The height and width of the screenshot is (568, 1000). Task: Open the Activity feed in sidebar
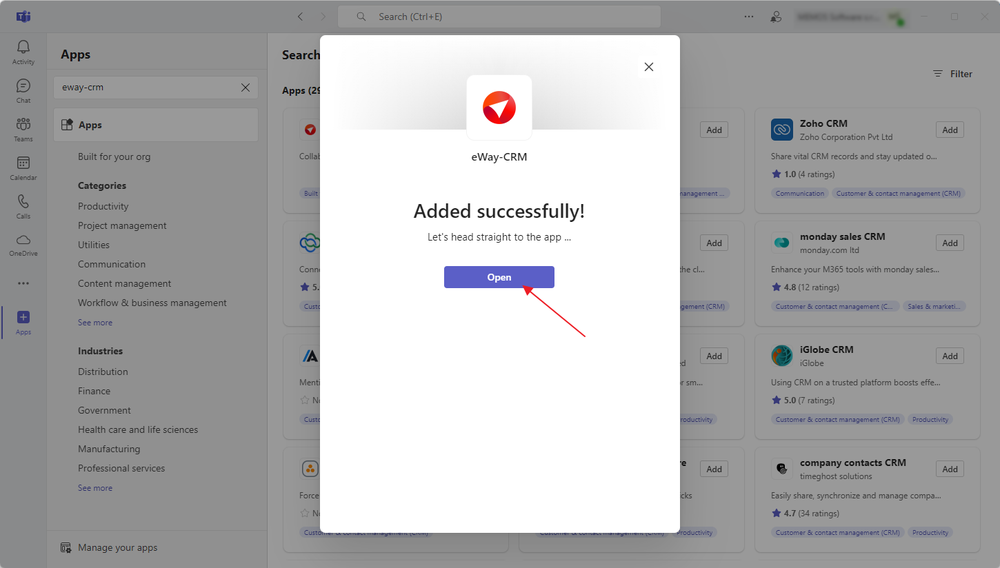[23, 52]
